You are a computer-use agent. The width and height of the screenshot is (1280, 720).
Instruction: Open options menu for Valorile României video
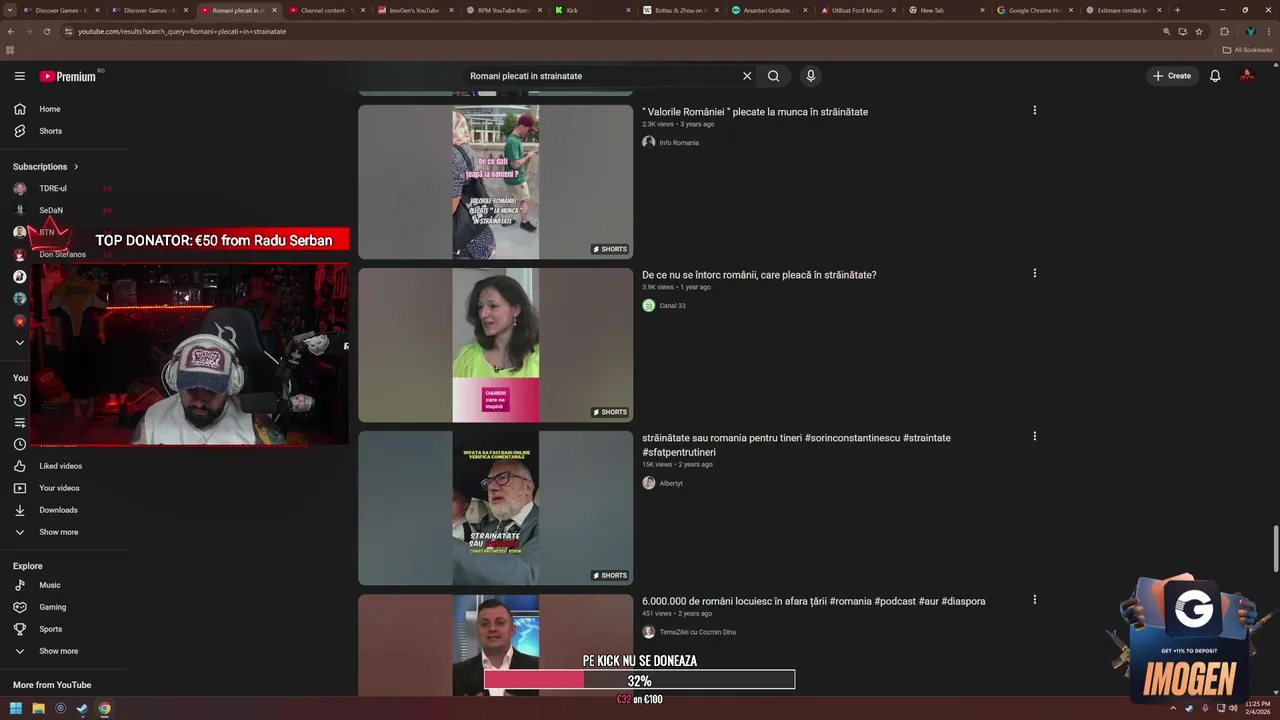(x=1034, y=110)
